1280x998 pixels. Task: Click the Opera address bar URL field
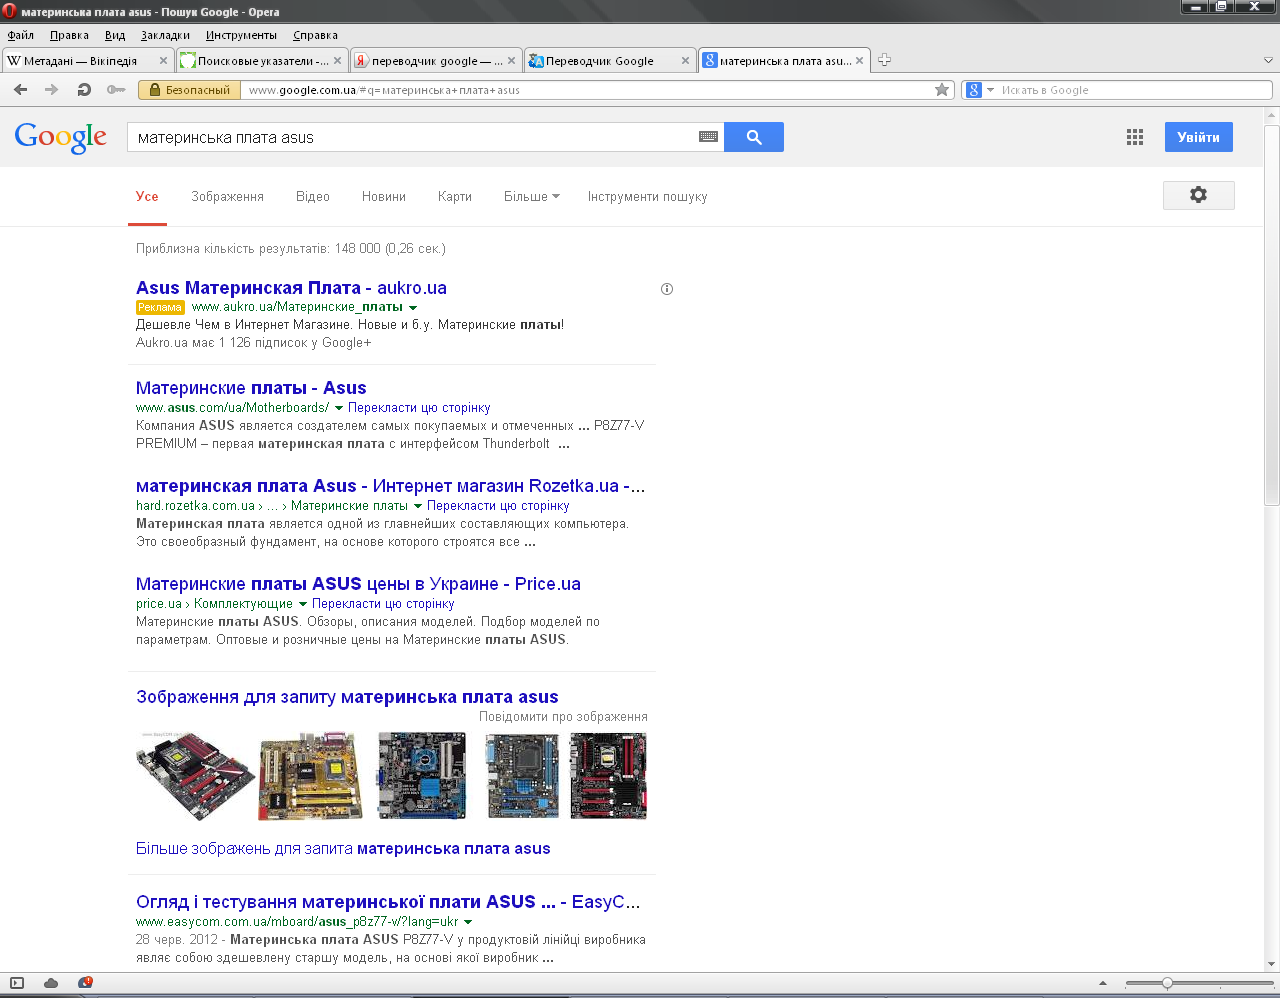click(x=588, y=90)
